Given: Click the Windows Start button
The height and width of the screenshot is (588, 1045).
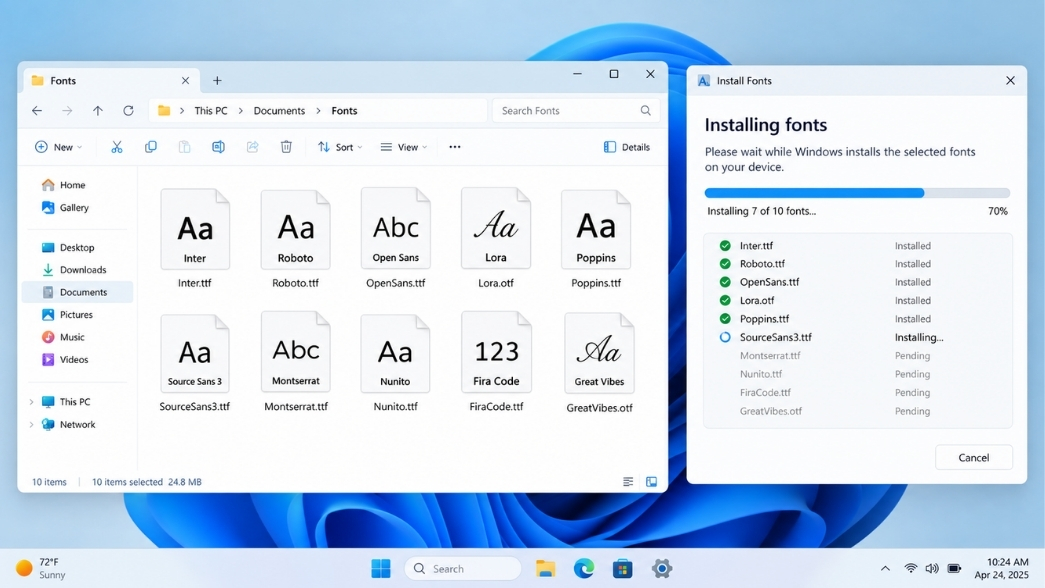Looking at the screenshot, I should tap(381, 569).
